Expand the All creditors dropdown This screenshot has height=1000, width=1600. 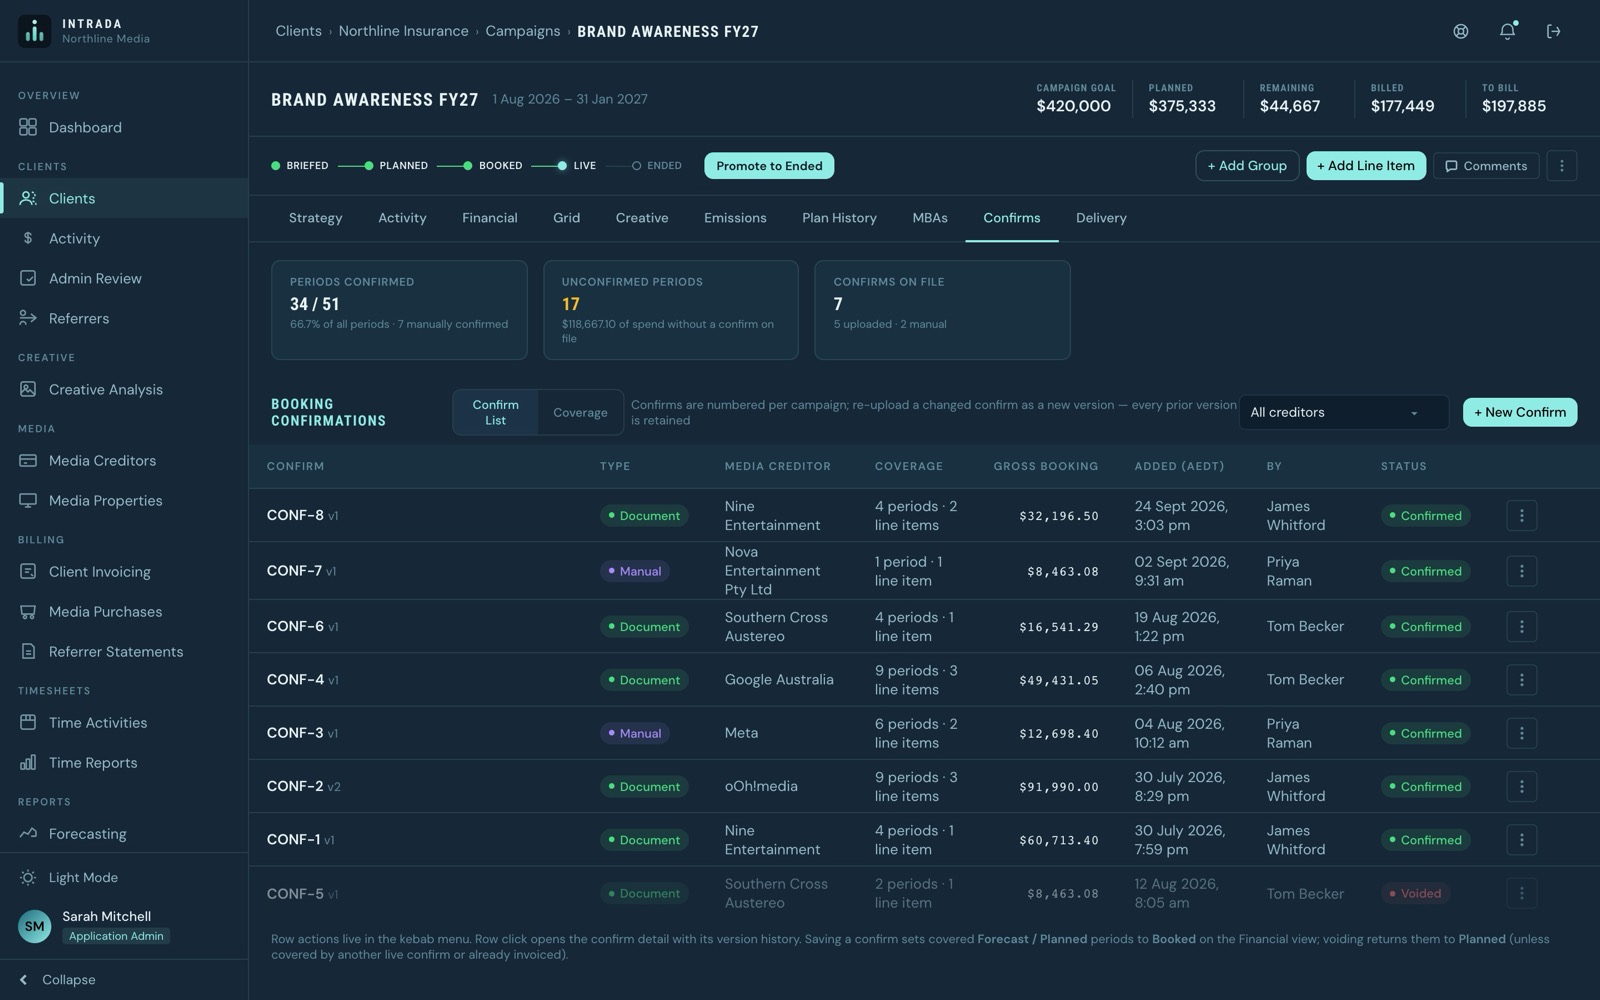pyautogui.click(x=1343, y=412)
